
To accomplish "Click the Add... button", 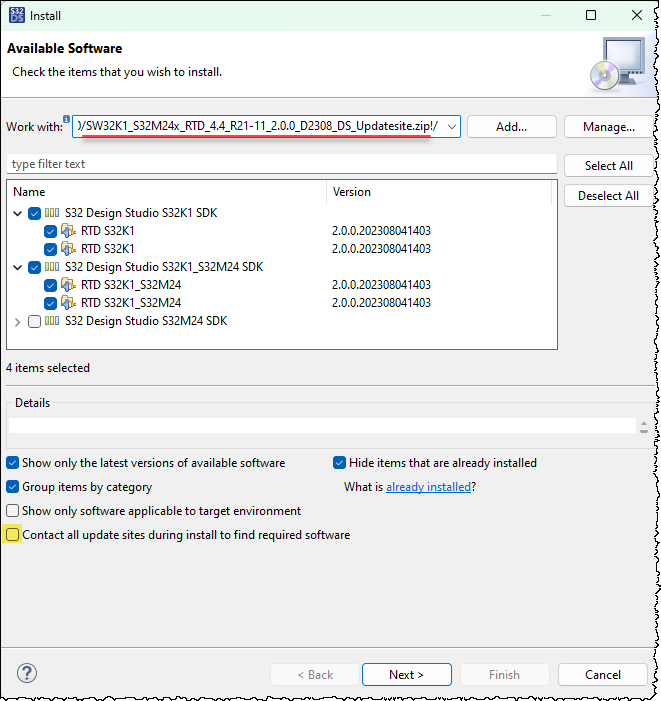I will pos(512,127).
